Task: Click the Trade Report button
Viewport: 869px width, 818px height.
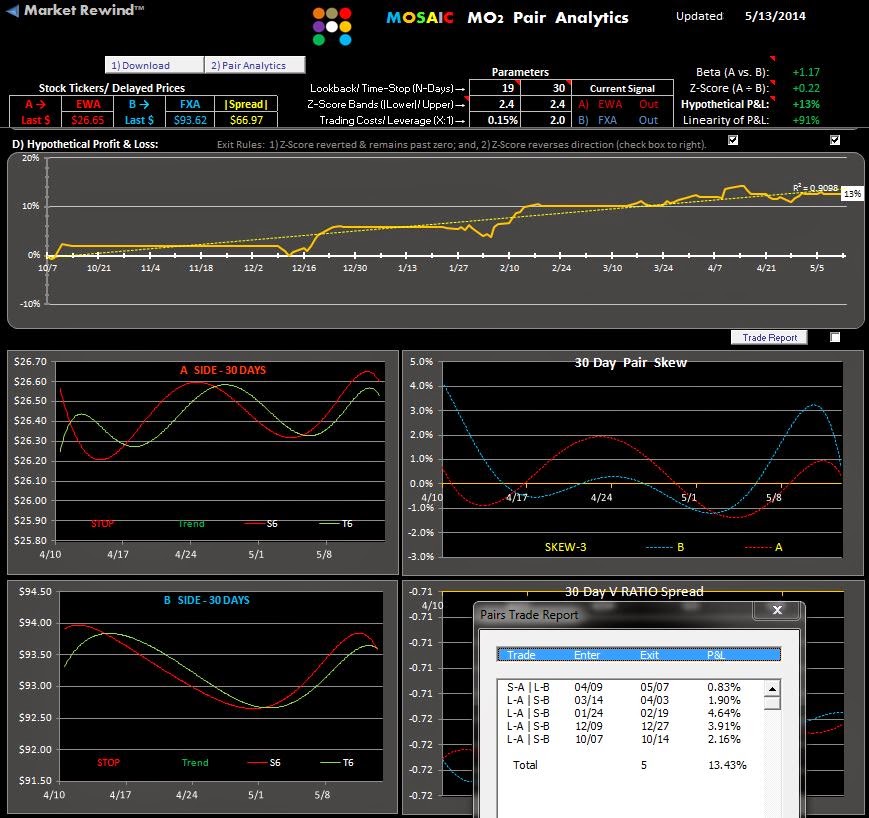Action: [769, 337]
